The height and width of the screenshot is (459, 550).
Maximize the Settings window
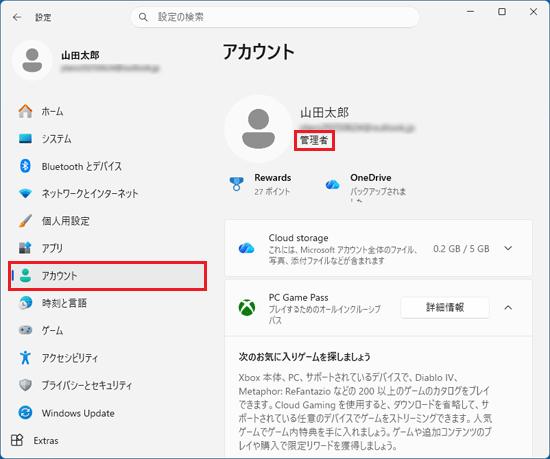point(502,12)
